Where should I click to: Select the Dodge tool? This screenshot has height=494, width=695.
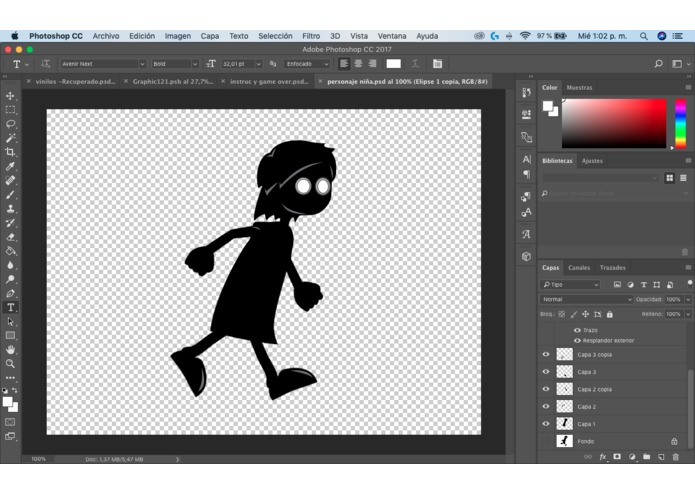[x=10, y=279]
